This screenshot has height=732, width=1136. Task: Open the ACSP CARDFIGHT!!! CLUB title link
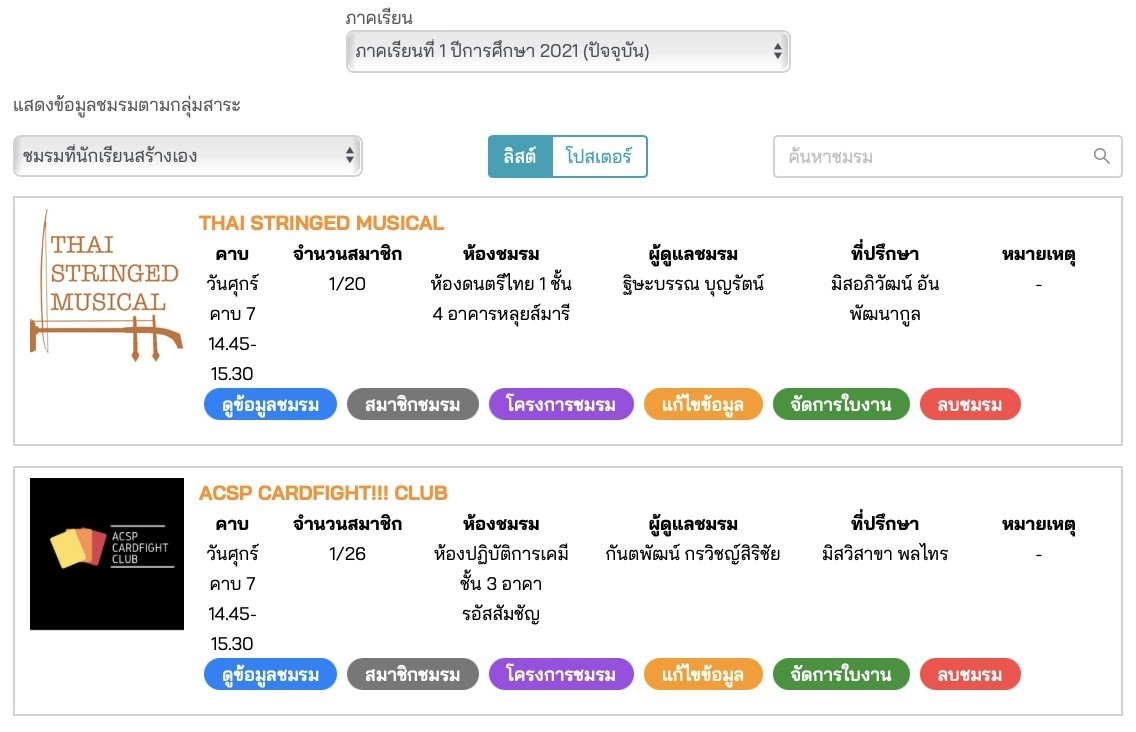pyautogui.click(x=323, y=493)
